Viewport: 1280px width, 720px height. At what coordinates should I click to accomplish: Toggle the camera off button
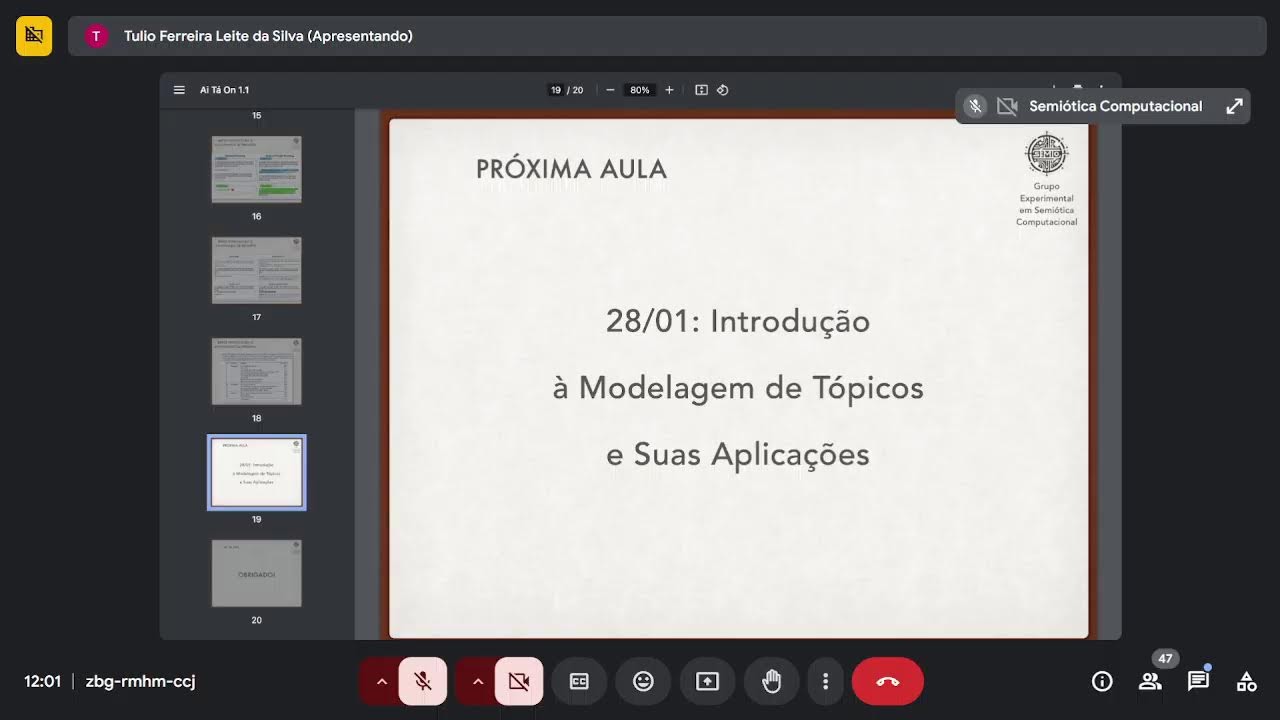coord(519,681)
